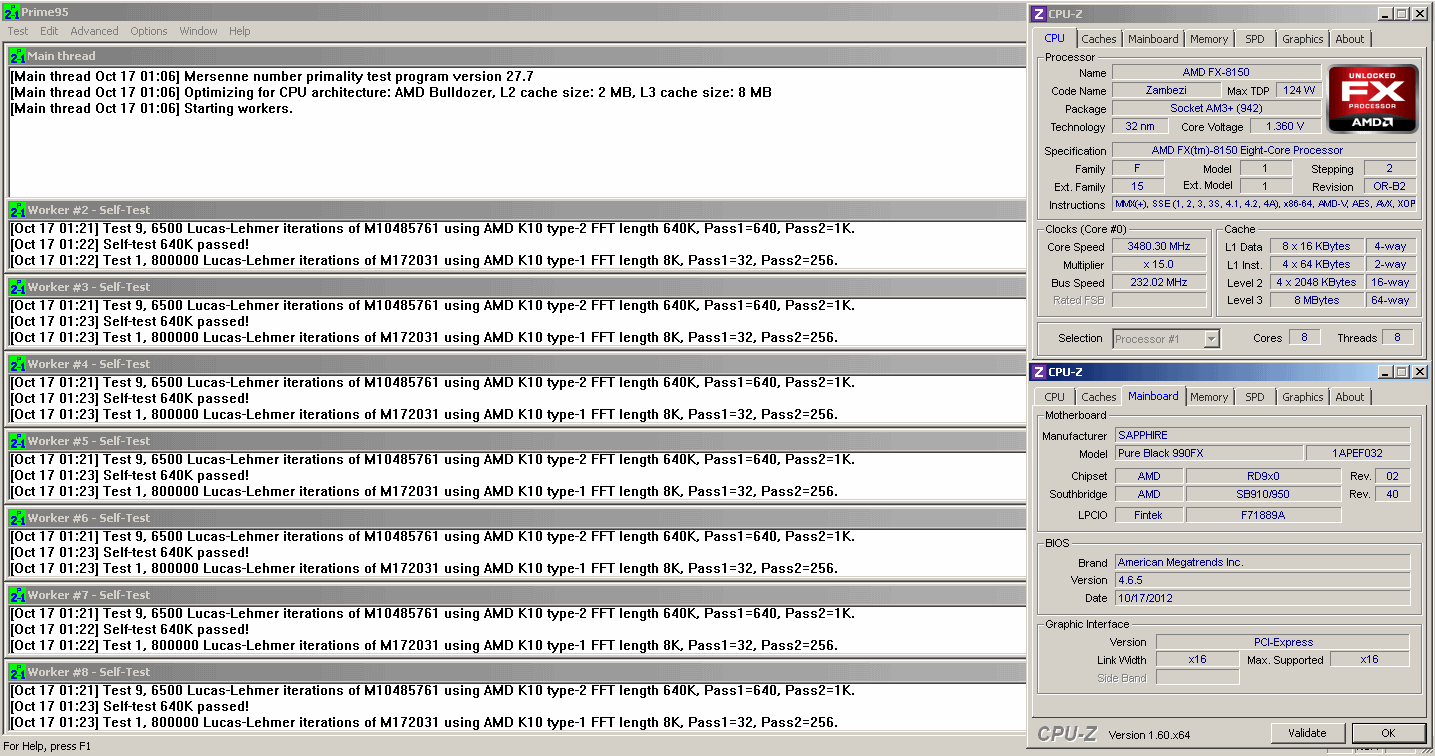
Task: Click 'For Help, press F1' status bar text
Action: 47,746
